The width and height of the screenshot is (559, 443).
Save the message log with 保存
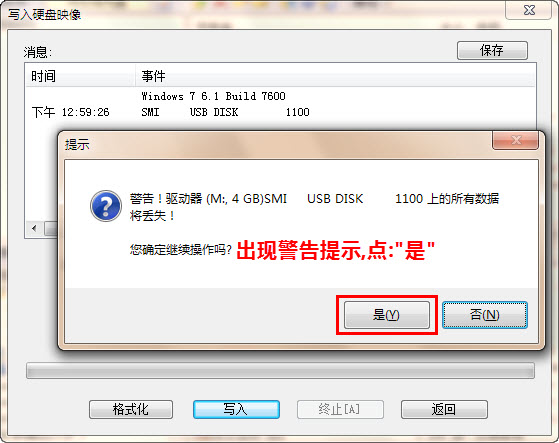coord(492,50)
